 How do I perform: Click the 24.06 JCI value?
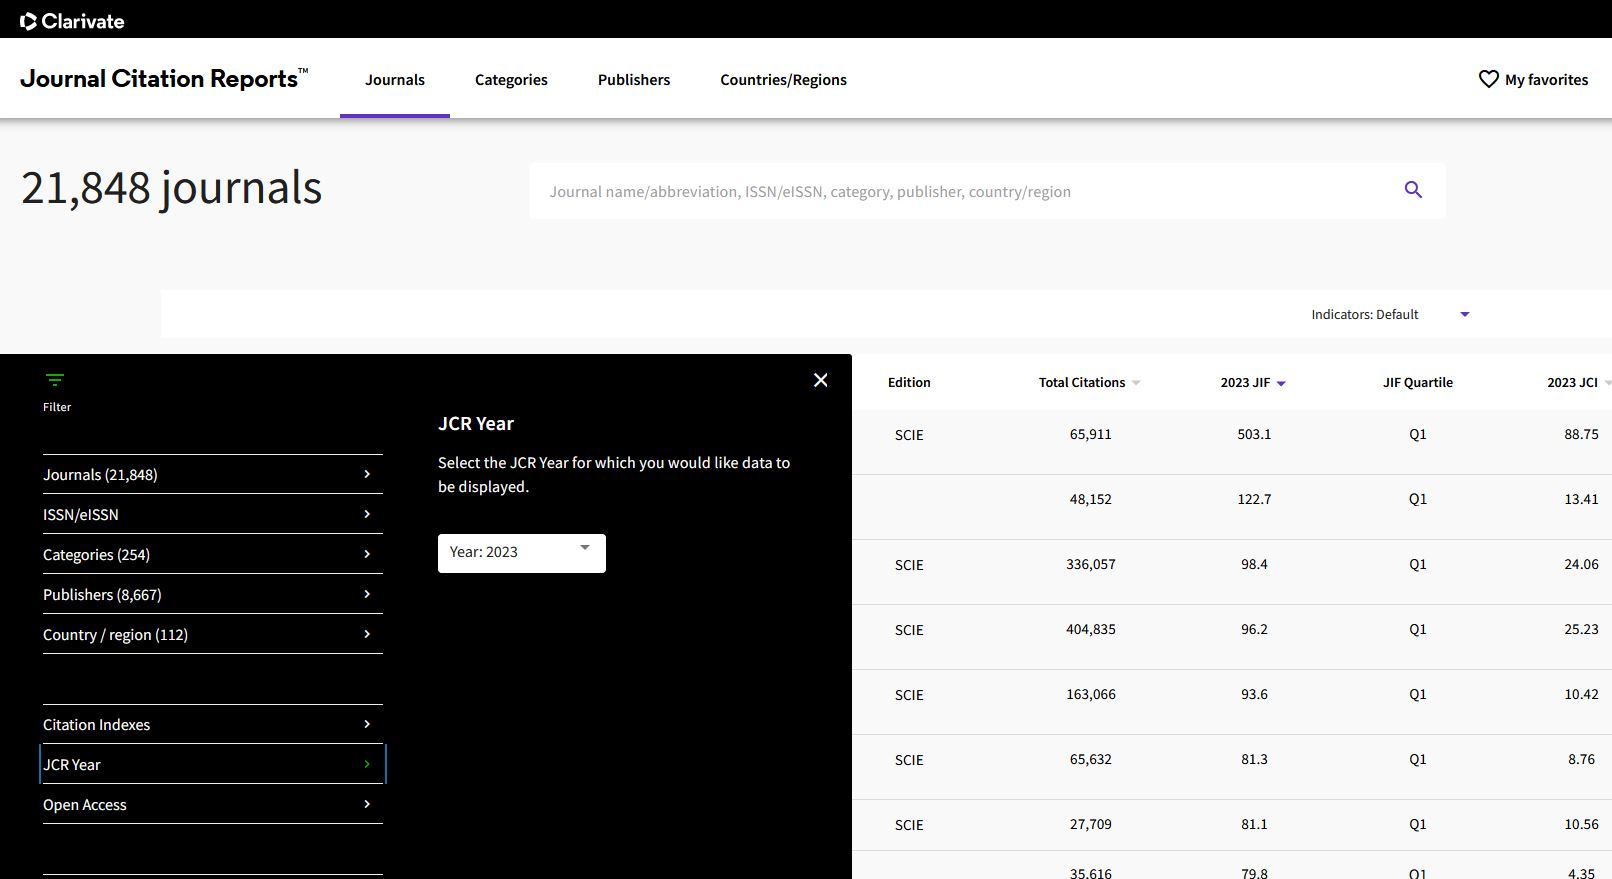click(1581, 564)
